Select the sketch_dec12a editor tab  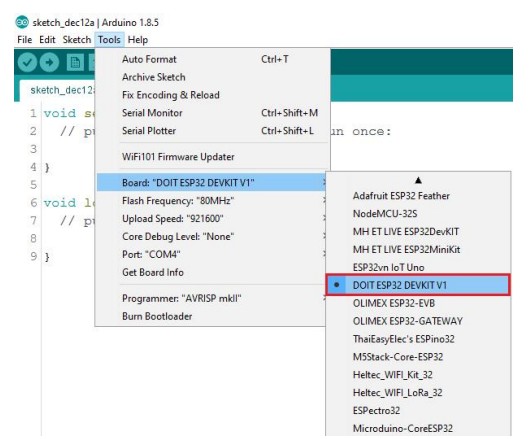[57, 90]
